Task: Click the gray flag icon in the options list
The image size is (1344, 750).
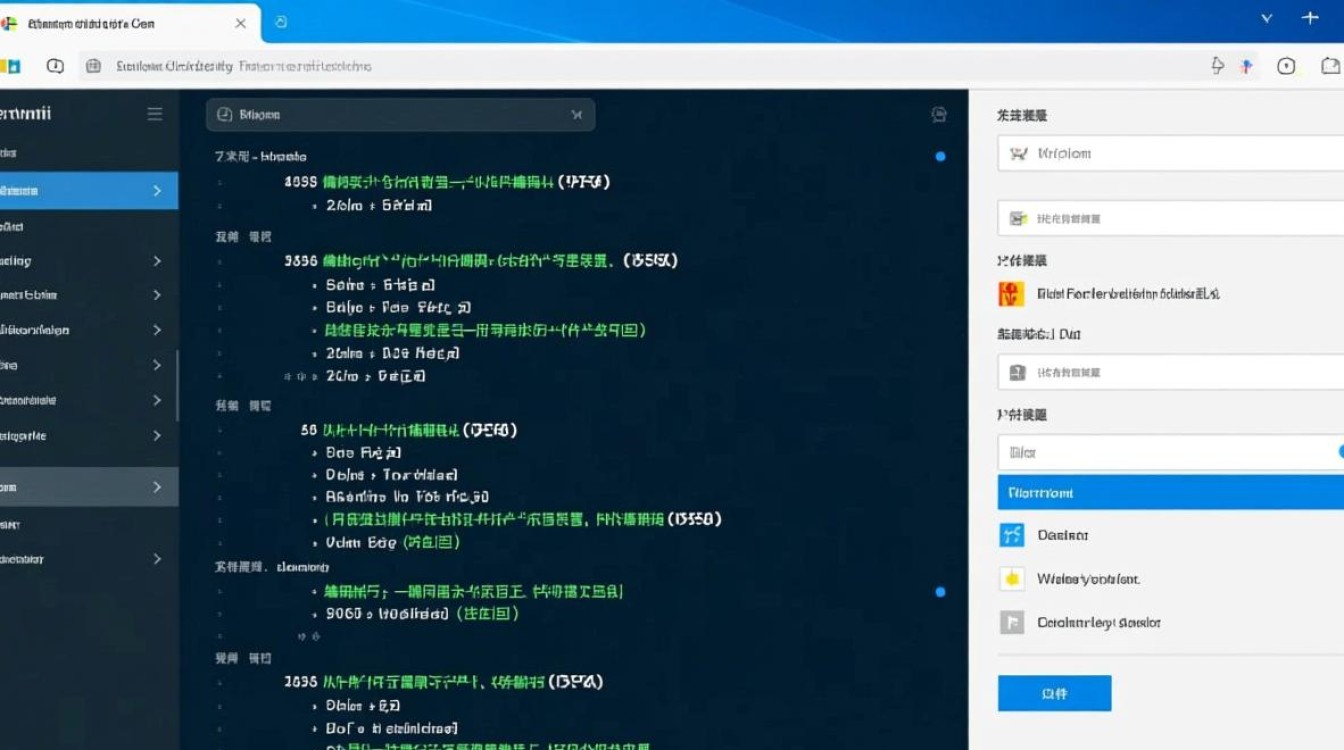Action: (1012, 623)
